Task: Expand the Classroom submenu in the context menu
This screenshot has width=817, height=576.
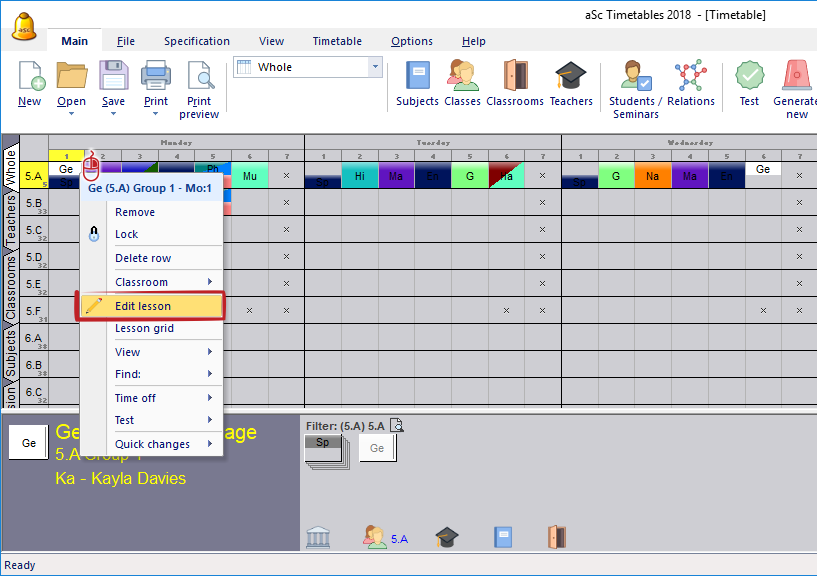Action: point(164,282)
